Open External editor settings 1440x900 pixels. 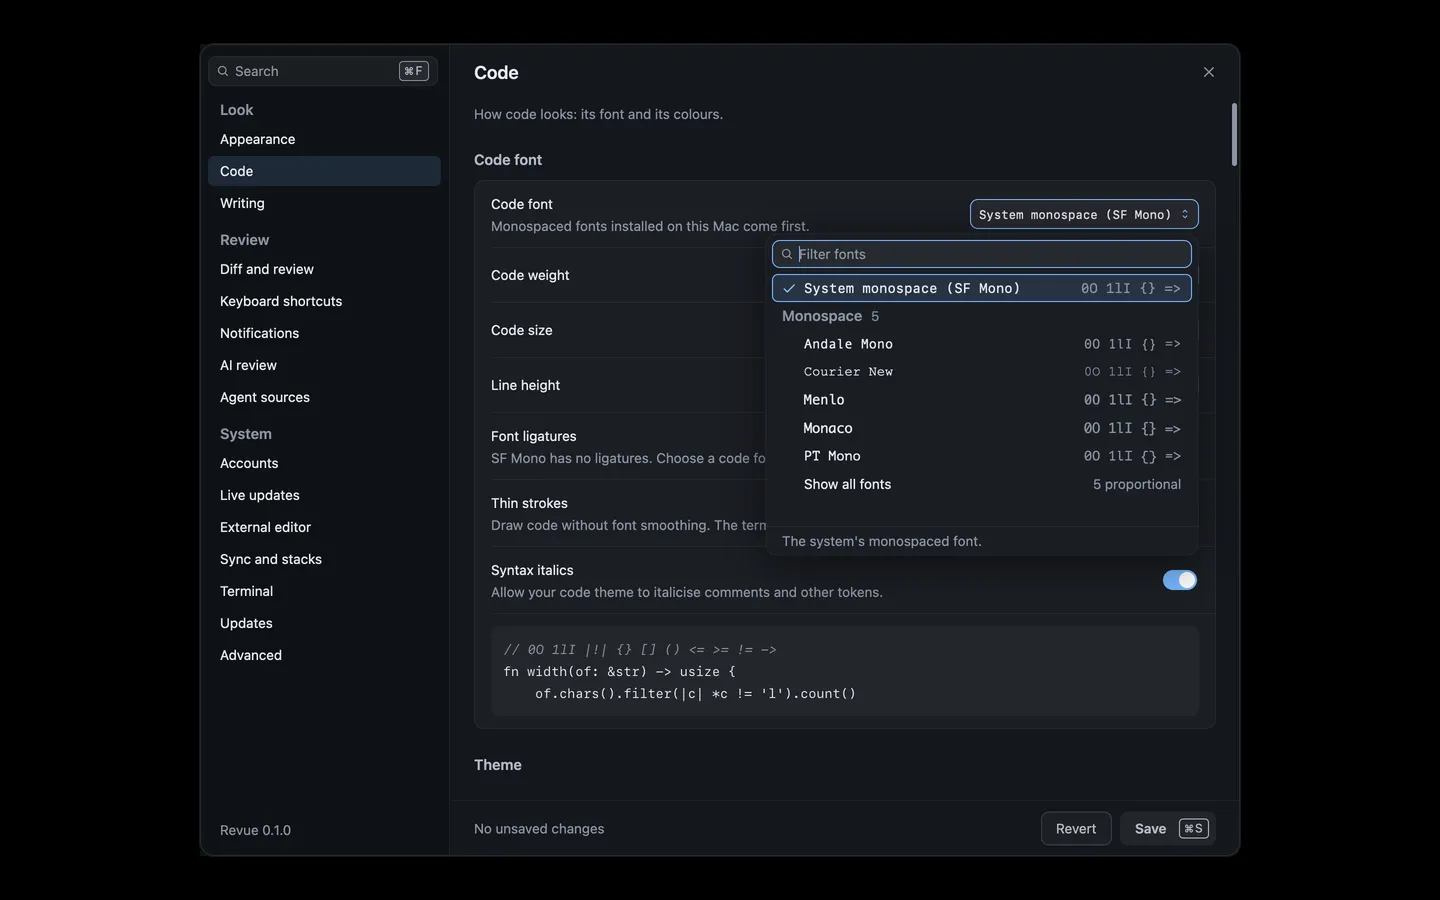pyautogui.click(x=324, y=527)
